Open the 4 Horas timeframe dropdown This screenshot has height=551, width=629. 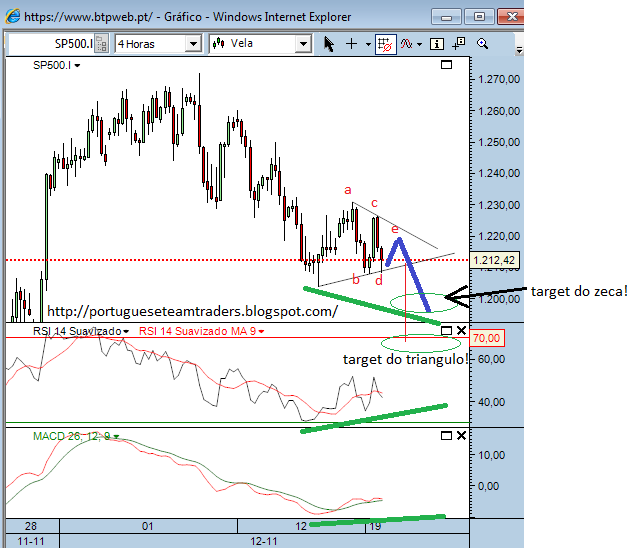coord(193,44)
